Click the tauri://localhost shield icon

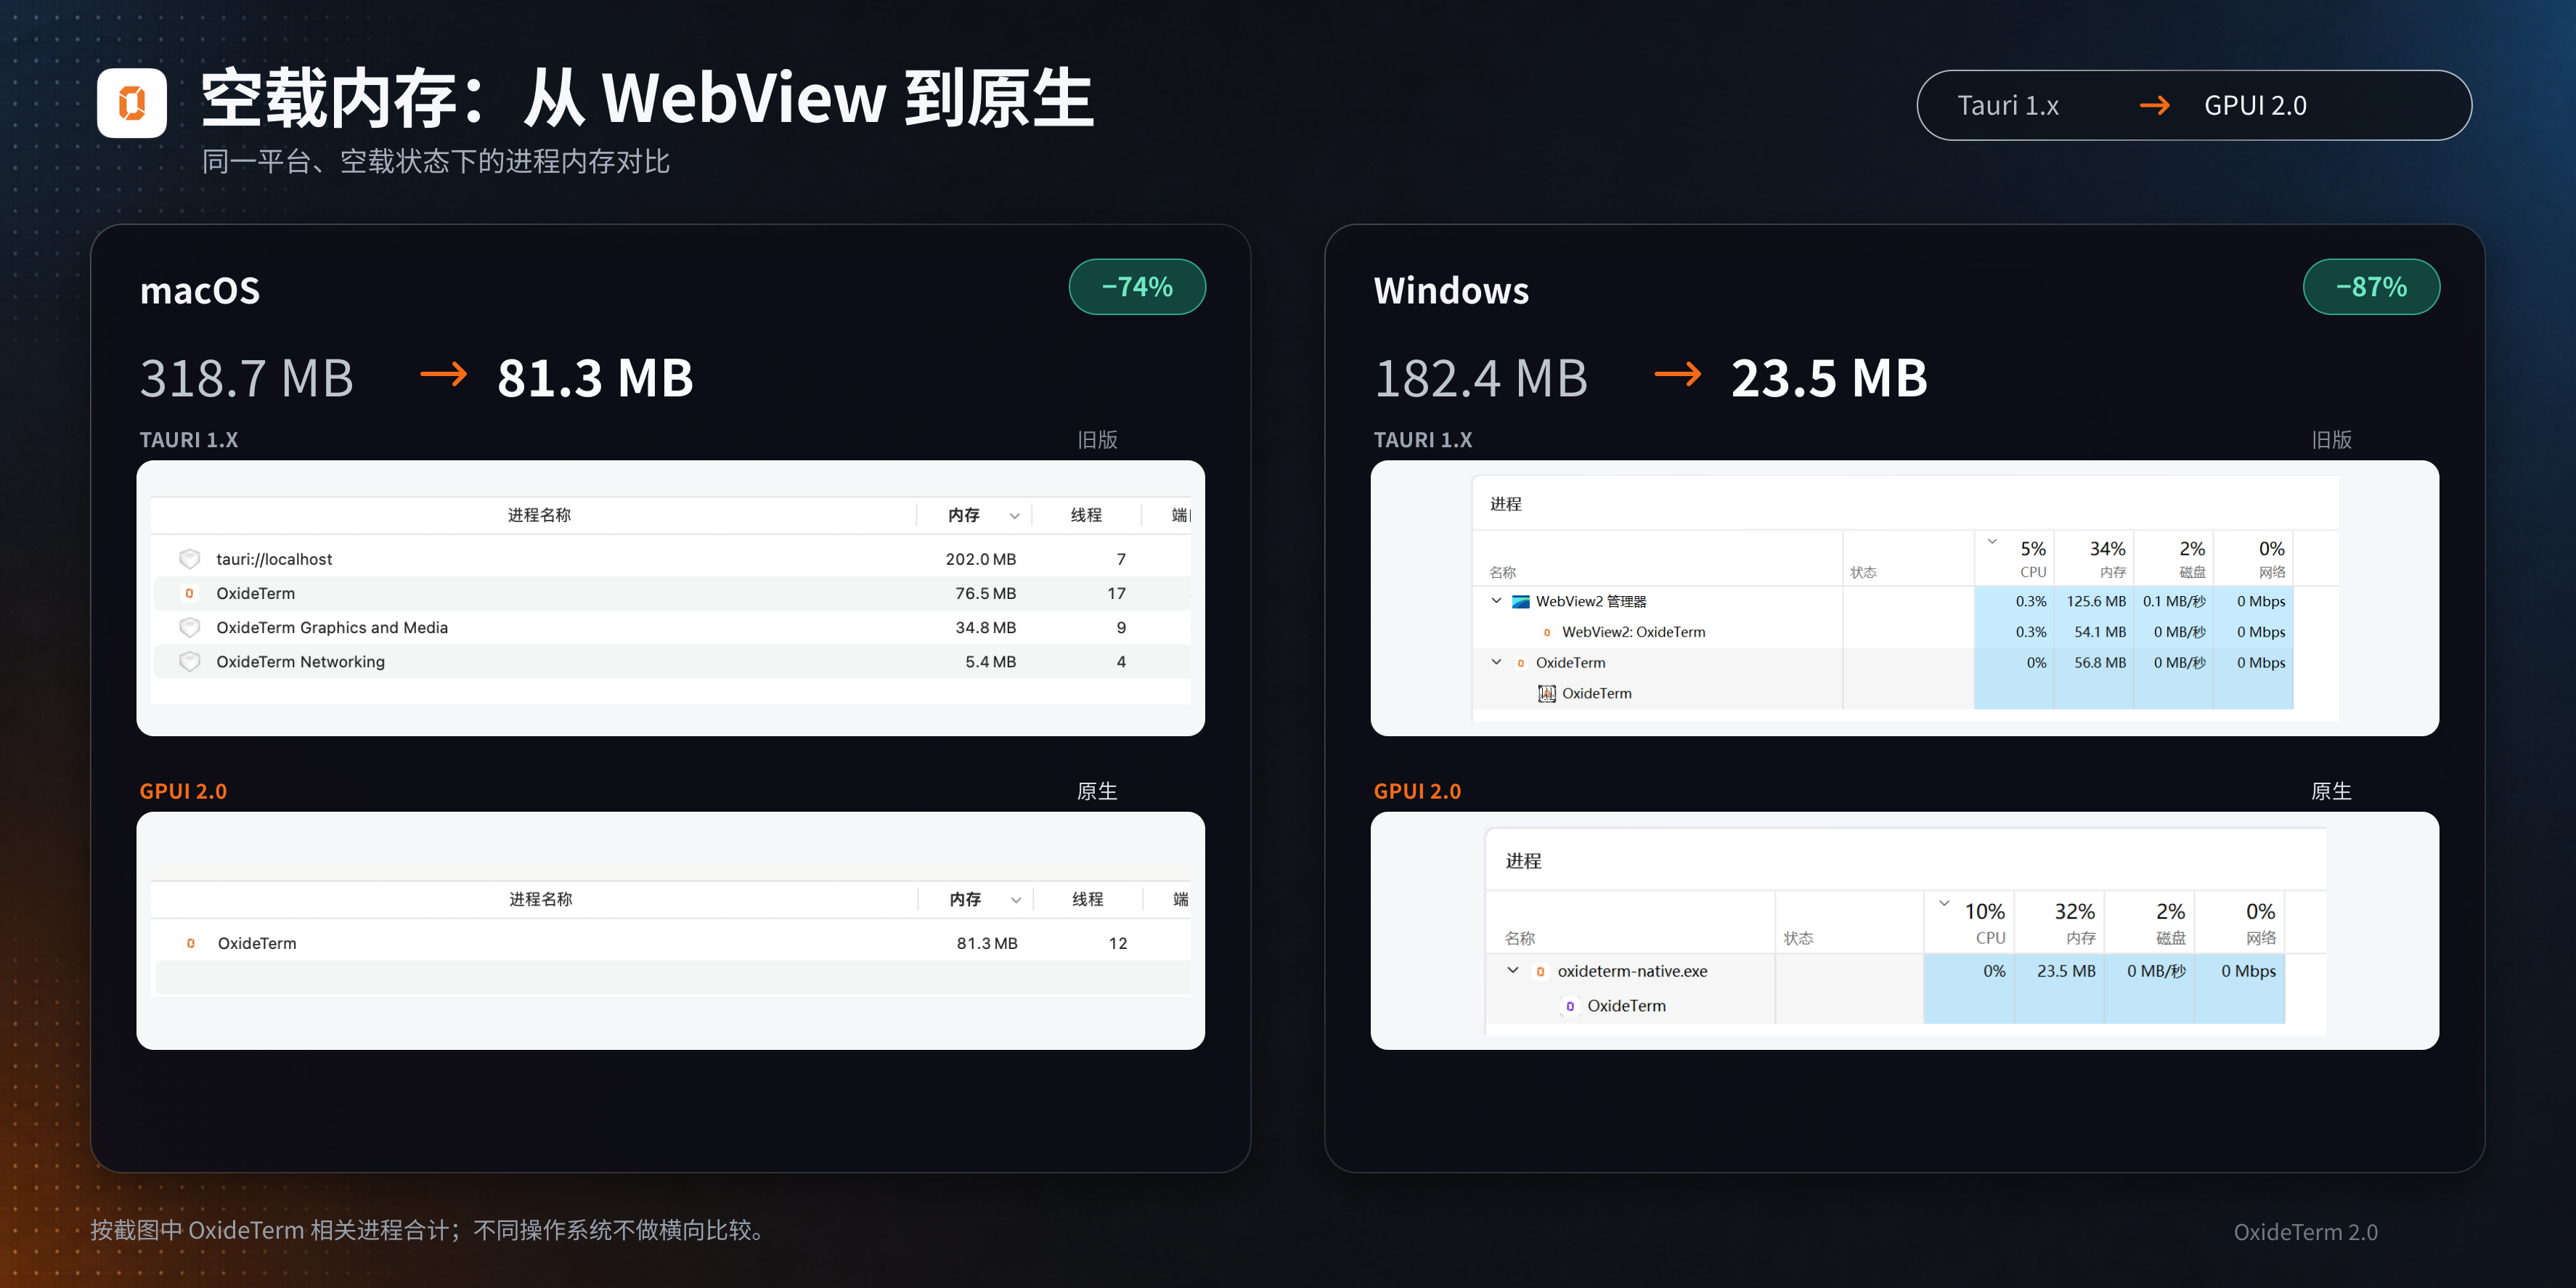(189, 559)
